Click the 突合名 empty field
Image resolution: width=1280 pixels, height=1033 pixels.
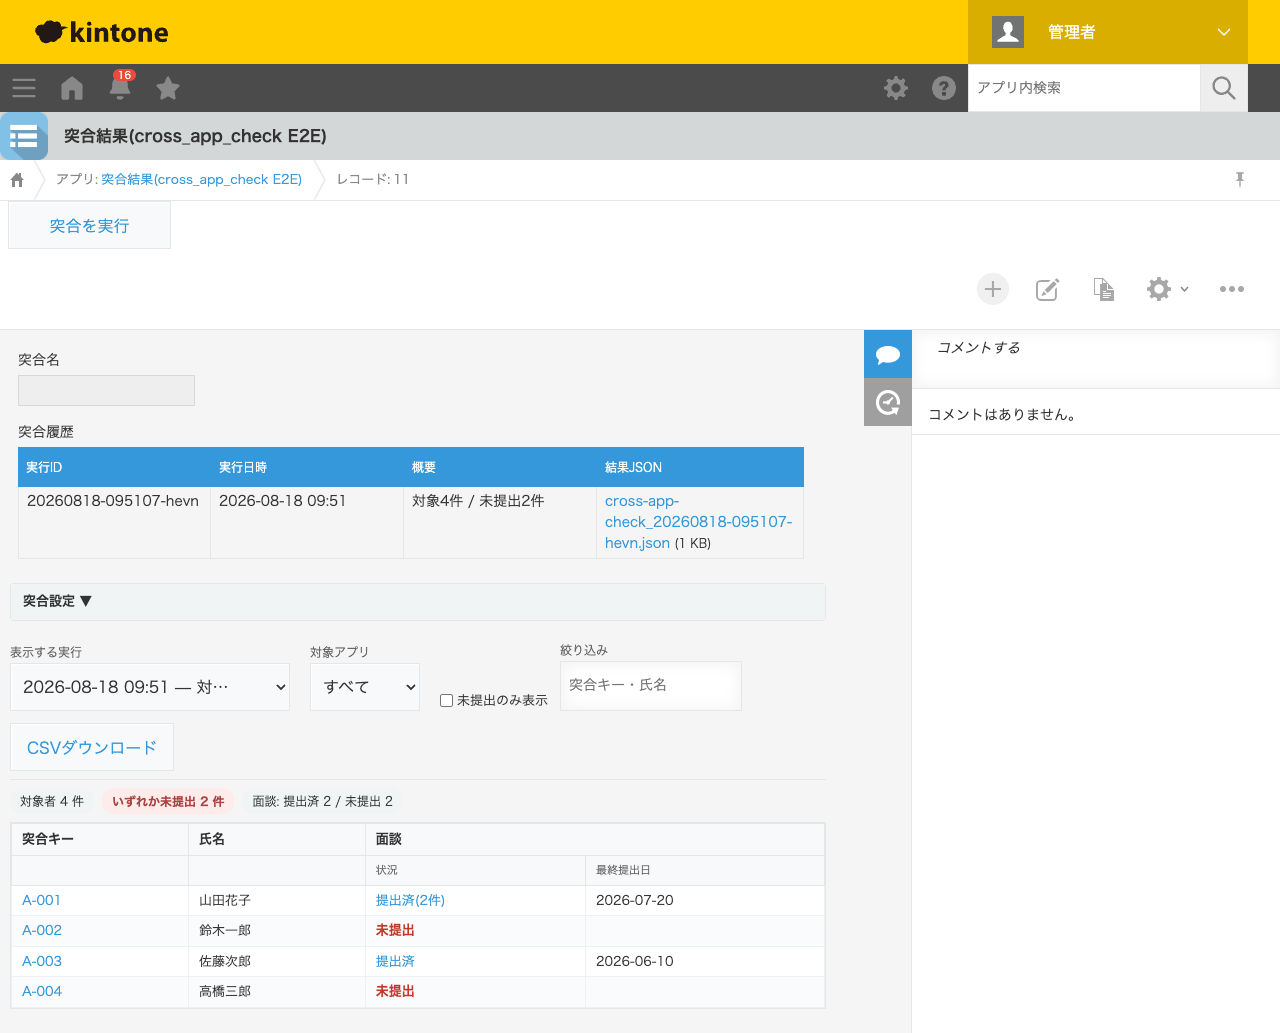coord(106,390)
